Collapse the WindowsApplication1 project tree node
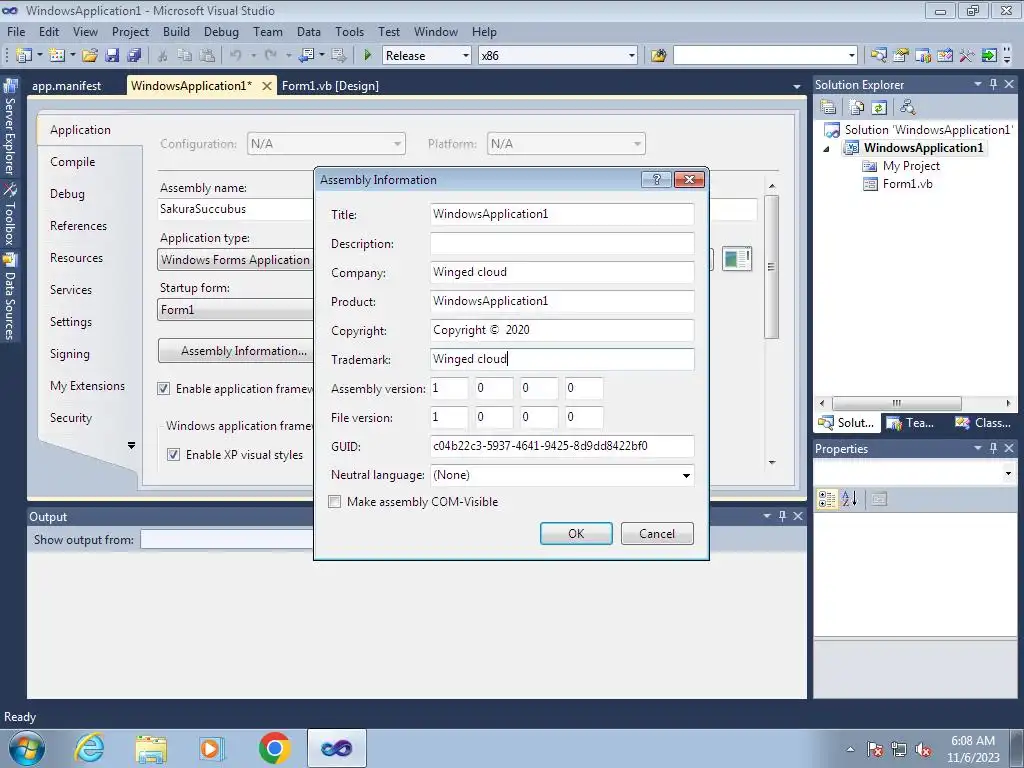The image size is (1024, 768). (x=826, y=148)
